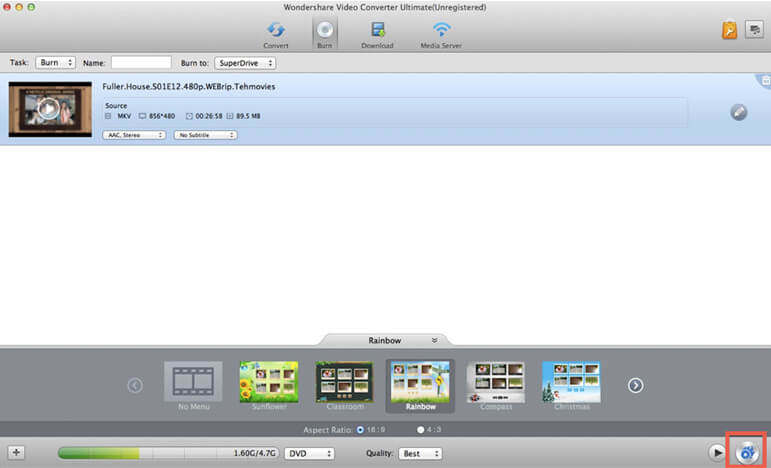Click the disc capacity bar 1.60G/4.7G
Image resolution: width=771 pixels, height=468 pixels.
tap(168, 453)
